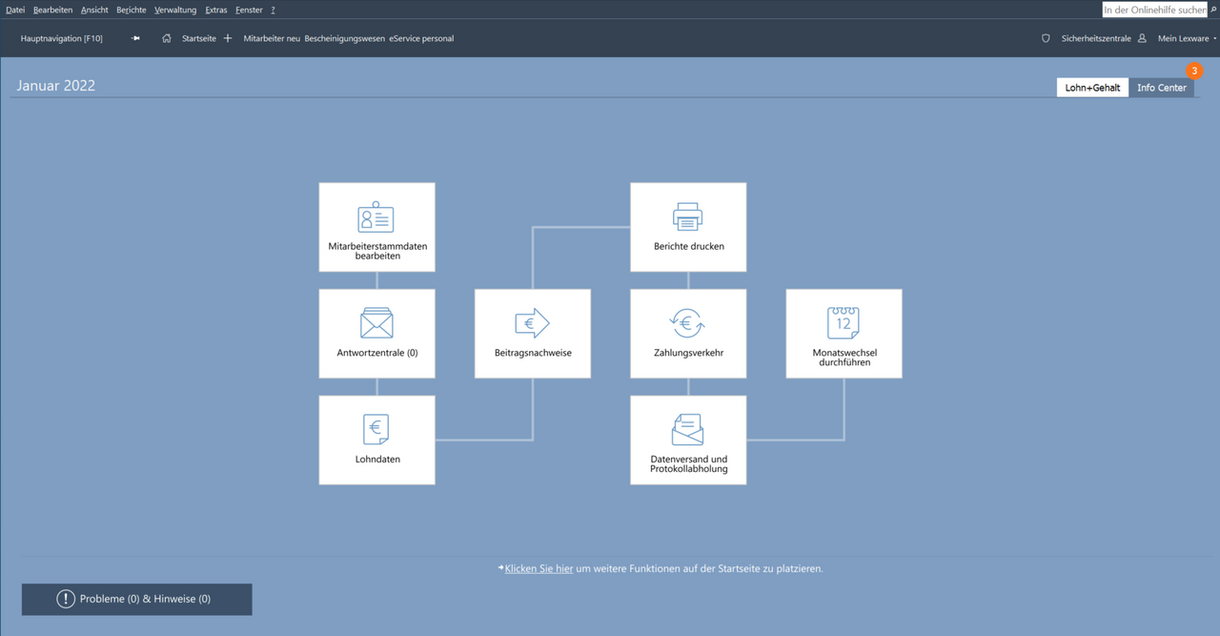Click the orange 3 notification badge
This screenshot has width=1220, height=636.
[x=1194, y=71]
